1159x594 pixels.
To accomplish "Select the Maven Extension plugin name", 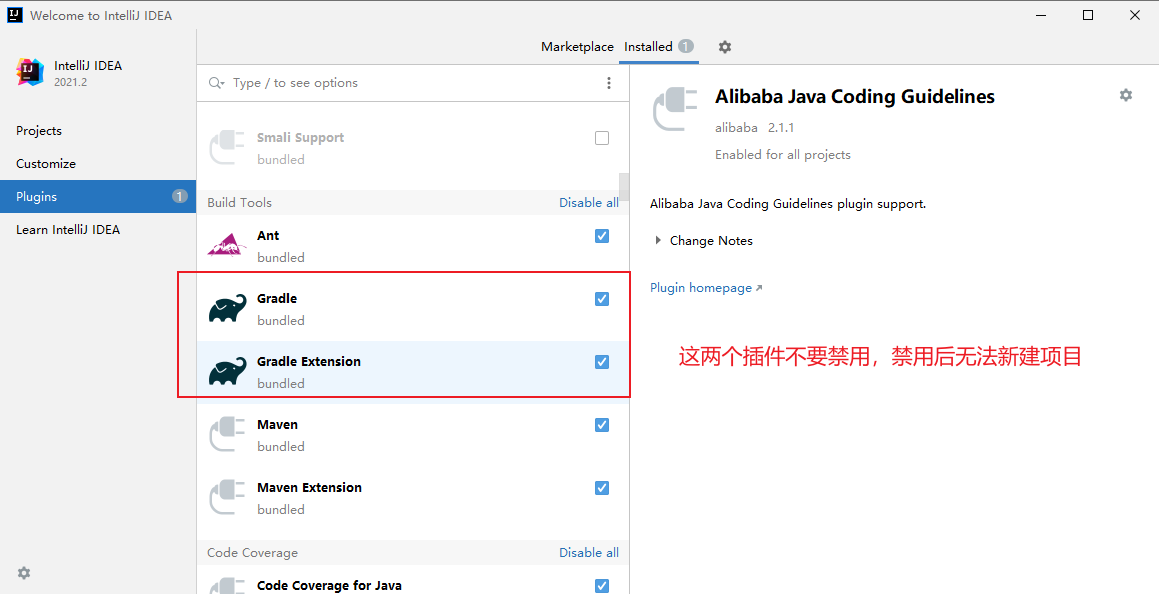I will [x=309, y=488].
